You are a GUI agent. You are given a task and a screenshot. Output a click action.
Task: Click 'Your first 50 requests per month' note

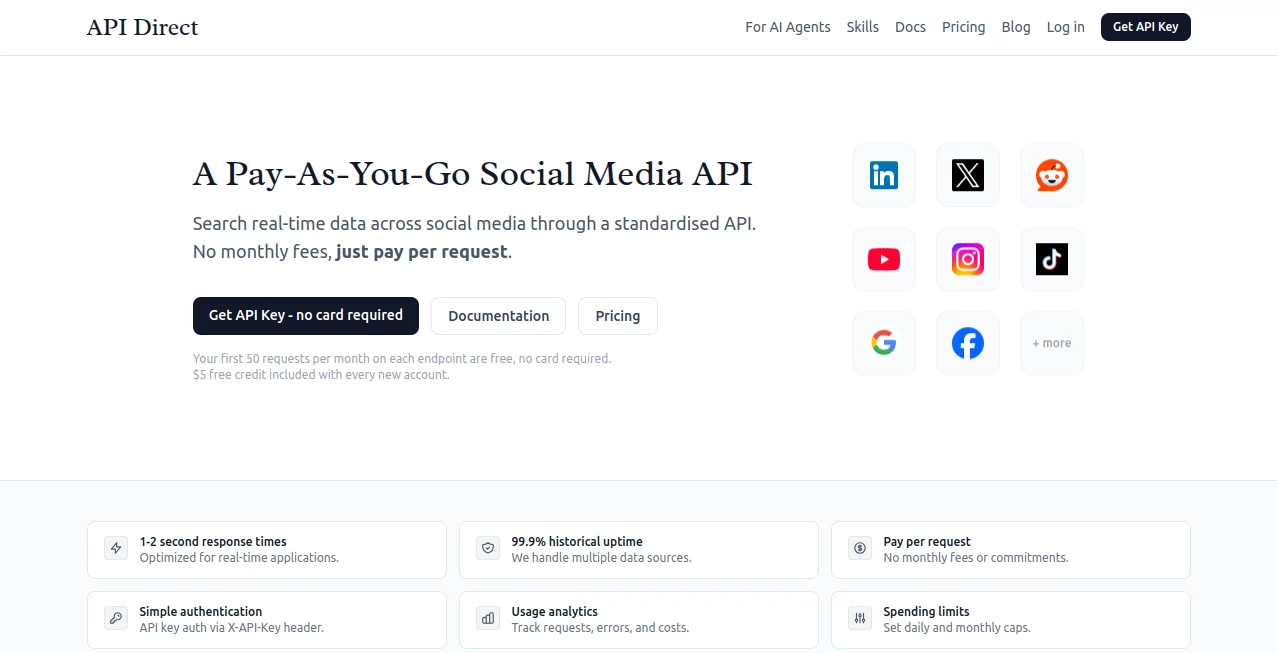402,358
